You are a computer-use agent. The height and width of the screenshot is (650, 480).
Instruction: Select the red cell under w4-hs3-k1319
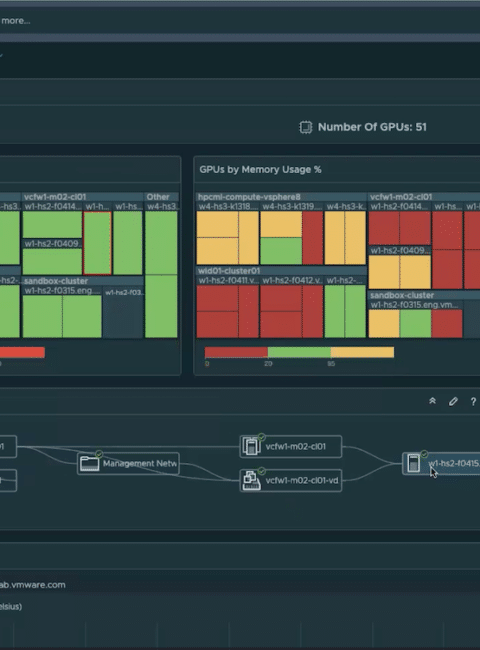click(313, 238)
